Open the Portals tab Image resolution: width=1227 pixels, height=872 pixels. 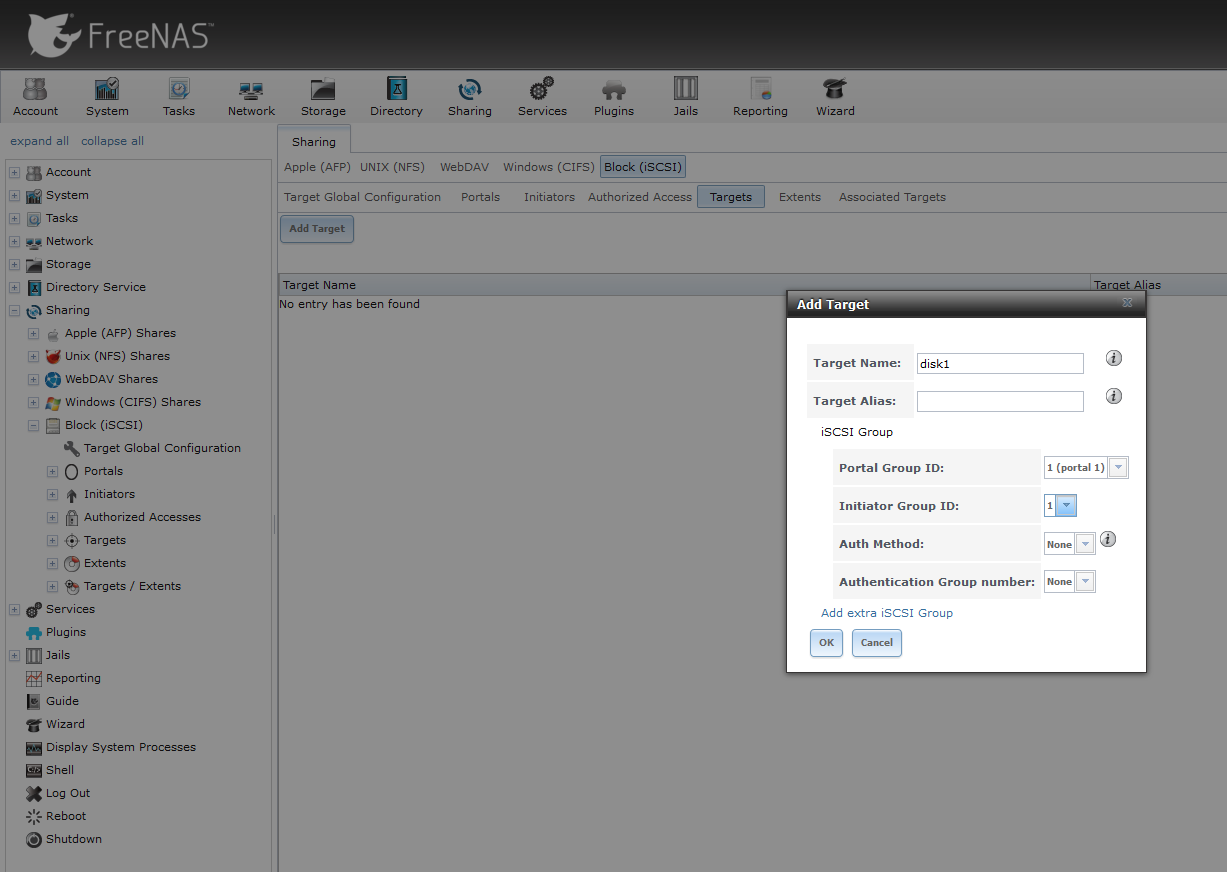click(480, 197)
